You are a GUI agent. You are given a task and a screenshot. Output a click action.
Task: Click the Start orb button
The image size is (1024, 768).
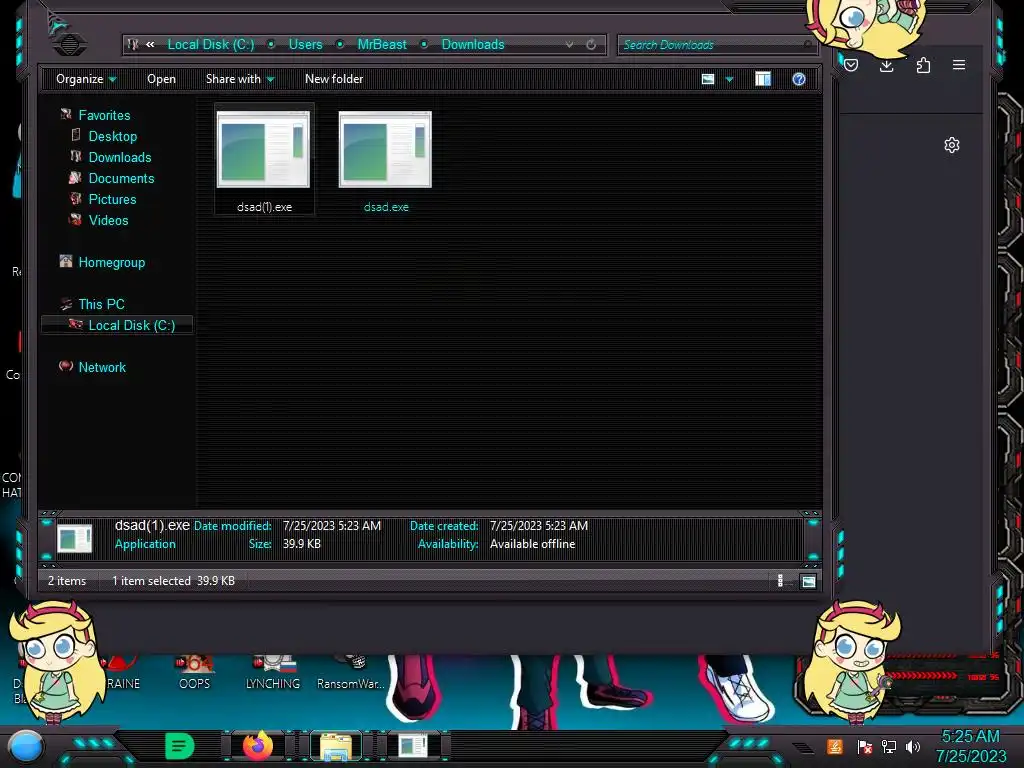point(25,746)
